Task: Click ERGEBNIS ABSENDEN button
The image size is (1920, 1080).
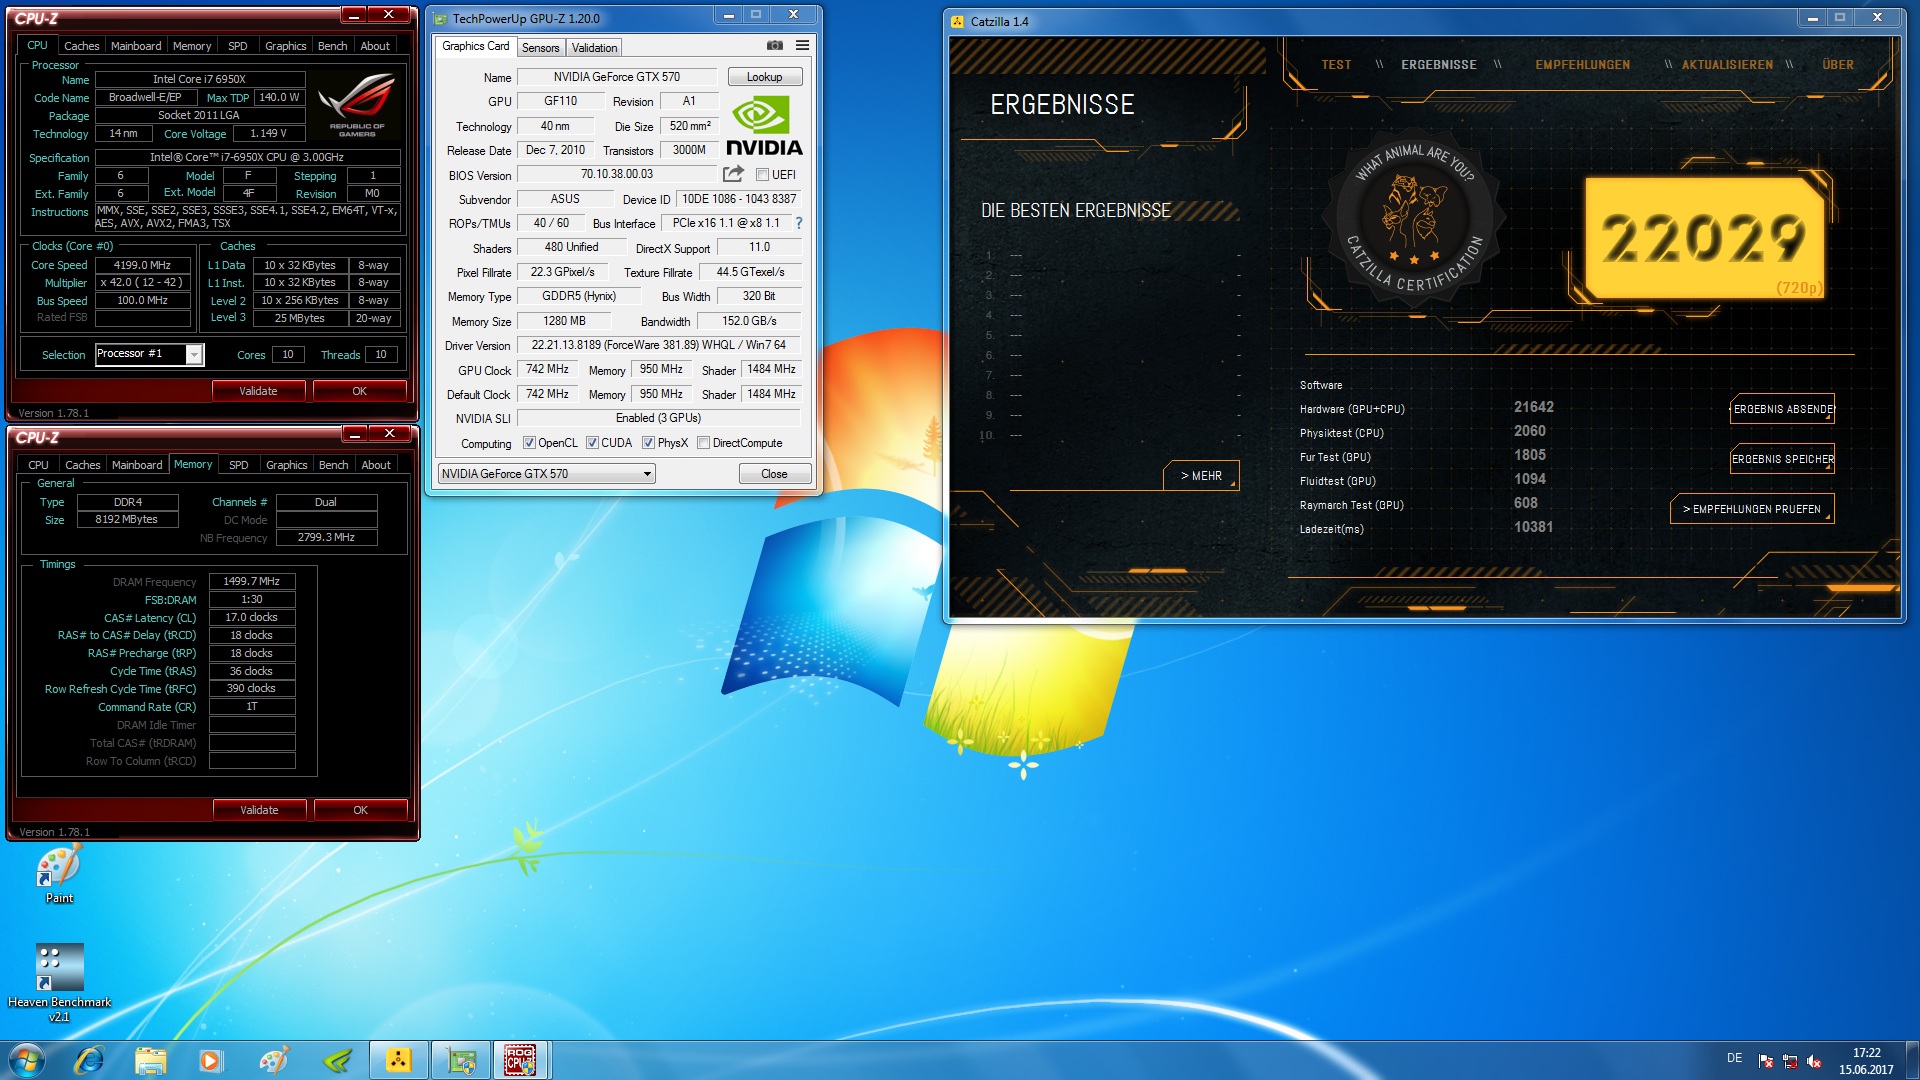Action: (1782, 409)
